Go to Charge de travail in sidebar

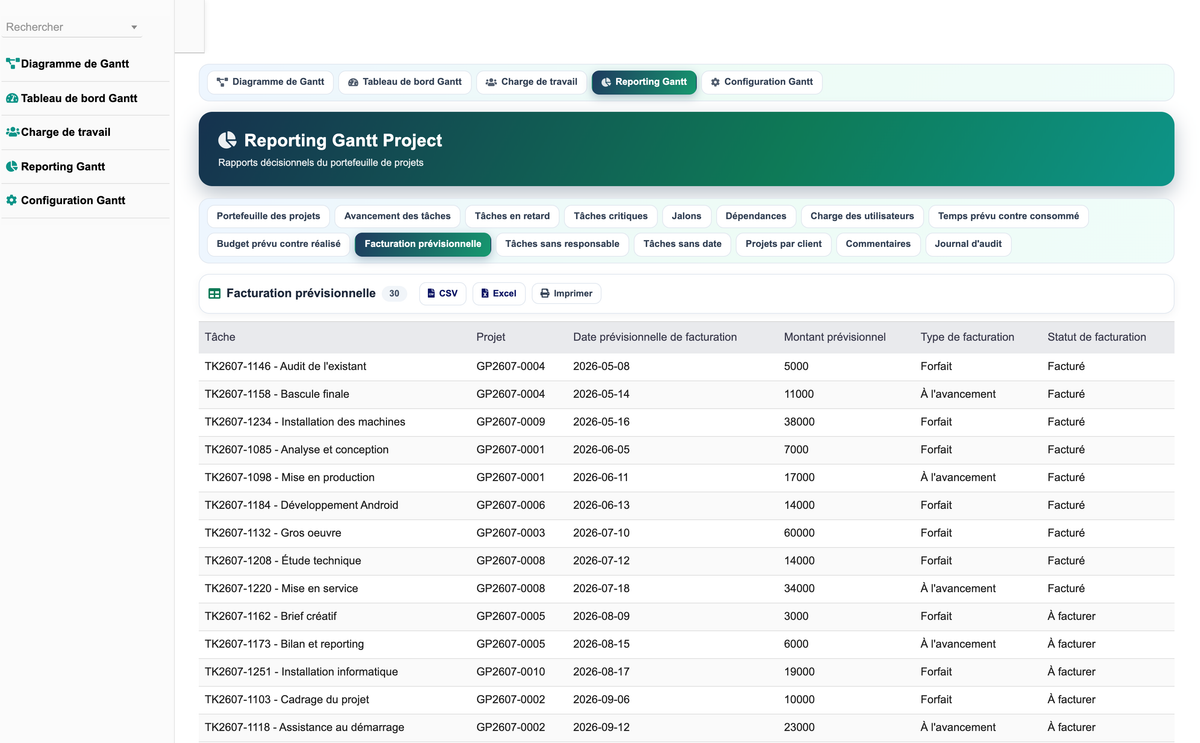pyautogui.click(x=66, y=132)
